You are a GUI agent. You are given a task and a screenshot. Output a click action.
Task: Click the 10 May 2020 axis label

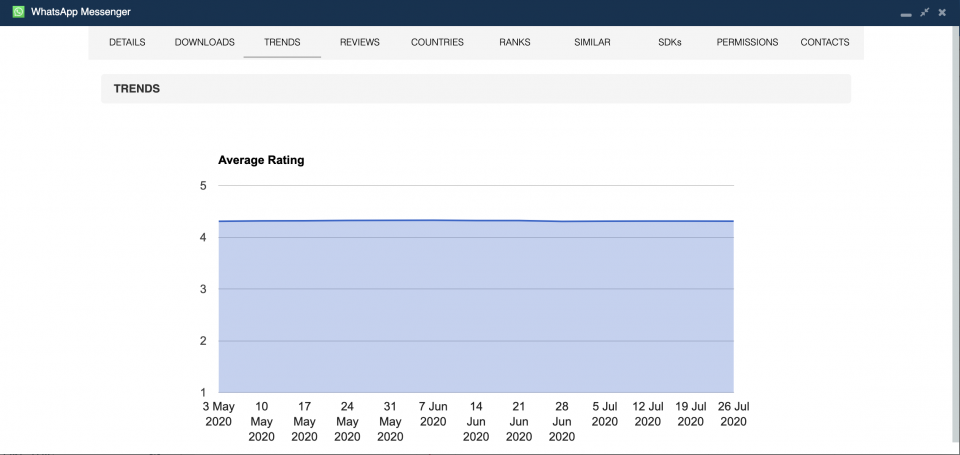tap(261, 421)
